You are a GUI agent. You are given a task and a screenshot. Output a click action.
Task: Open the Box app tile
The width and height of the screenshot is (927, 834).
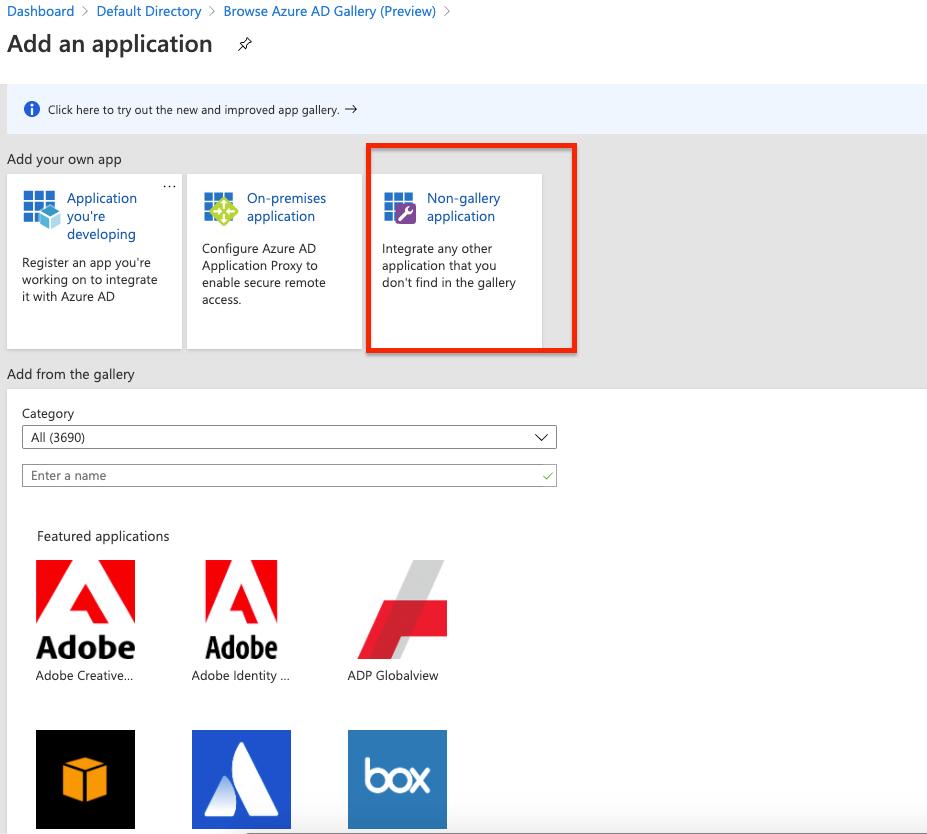[x=397, y=779]
